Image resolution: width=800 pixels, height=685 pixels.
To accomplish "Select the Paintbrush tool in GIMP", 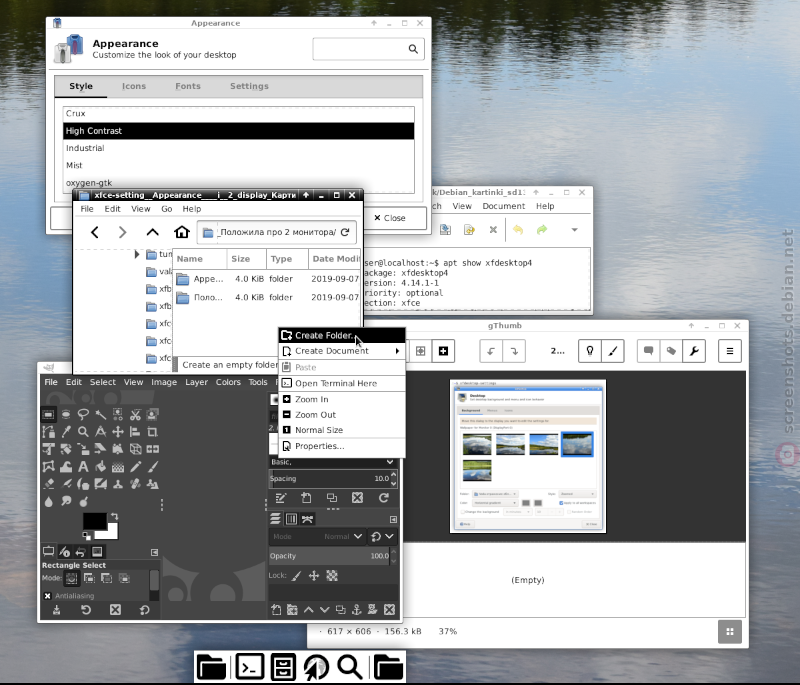I will coord(153,467).
